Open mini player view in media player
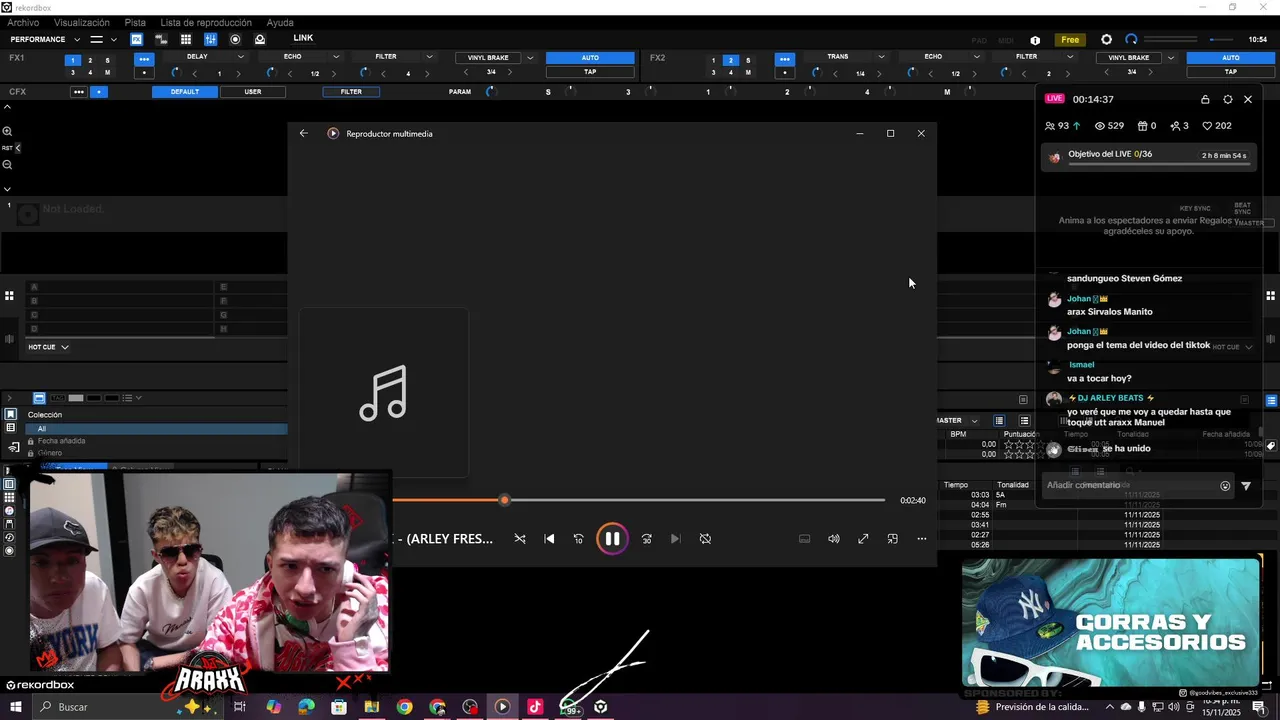The height and width of the screenshot is (720, 1280). pos(892,539)
